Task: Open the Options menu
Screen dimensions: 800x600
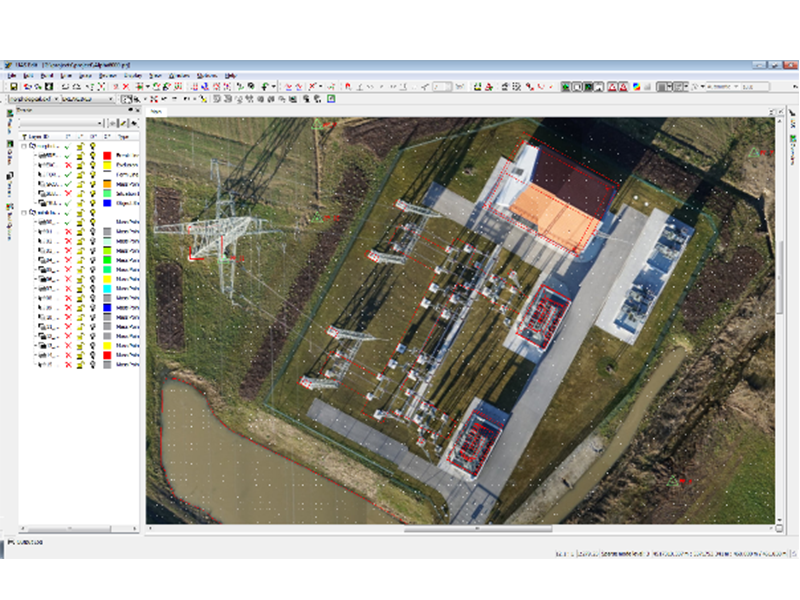Action: 207,76
